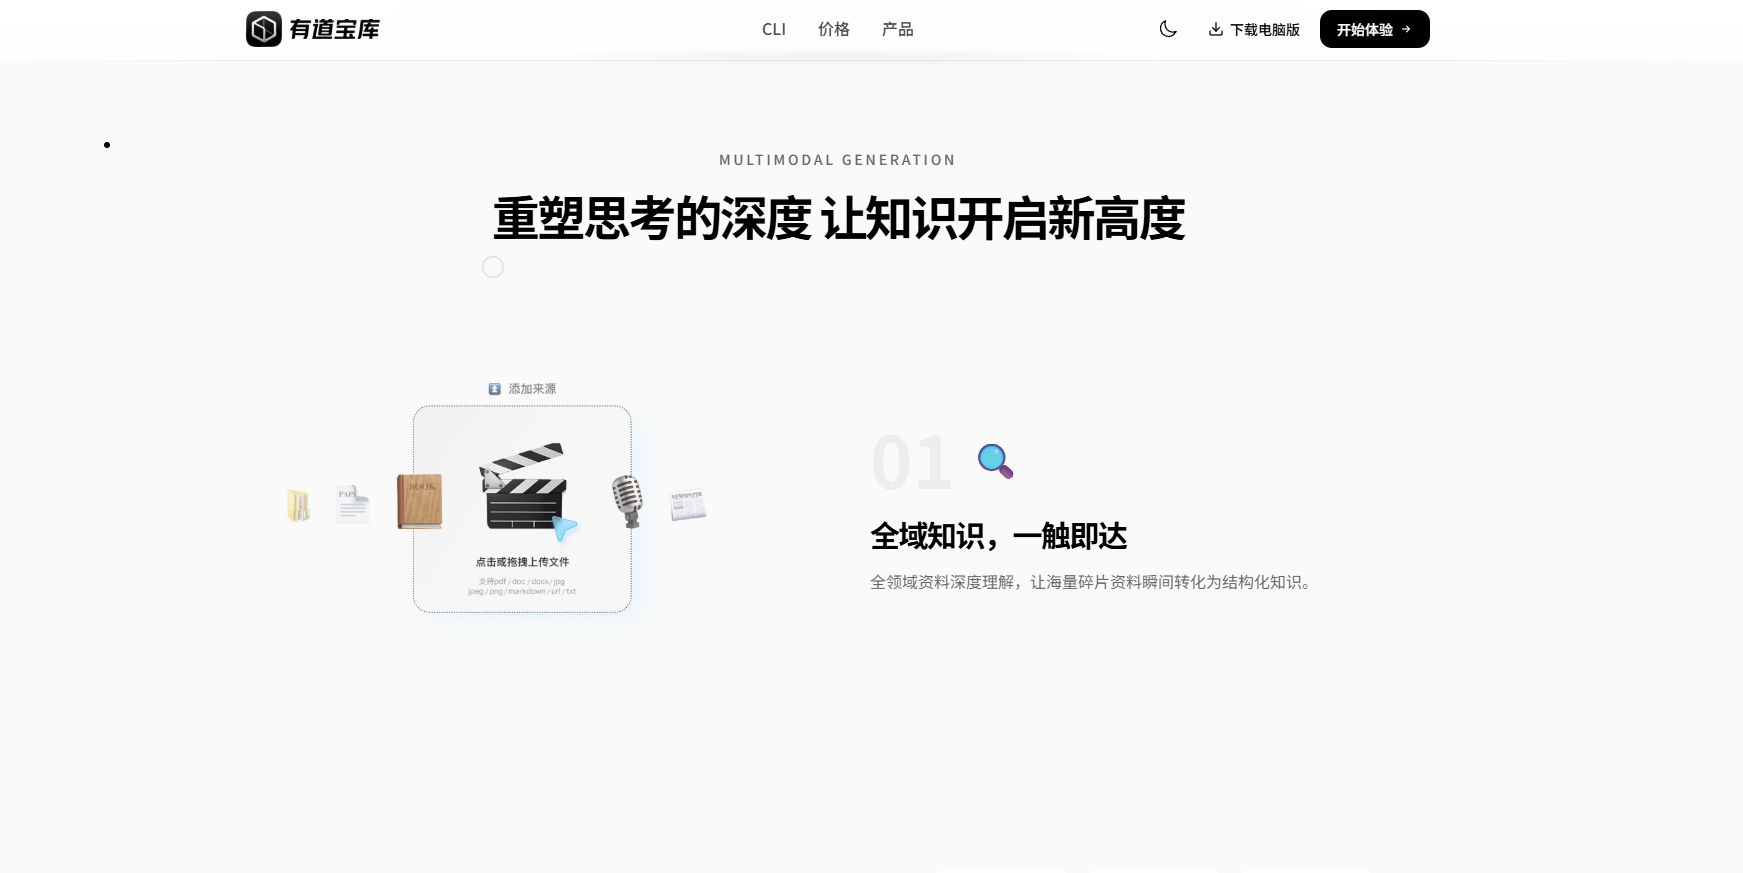Select the paper document icon
1743x873 pixels.
tap(352, 504)
